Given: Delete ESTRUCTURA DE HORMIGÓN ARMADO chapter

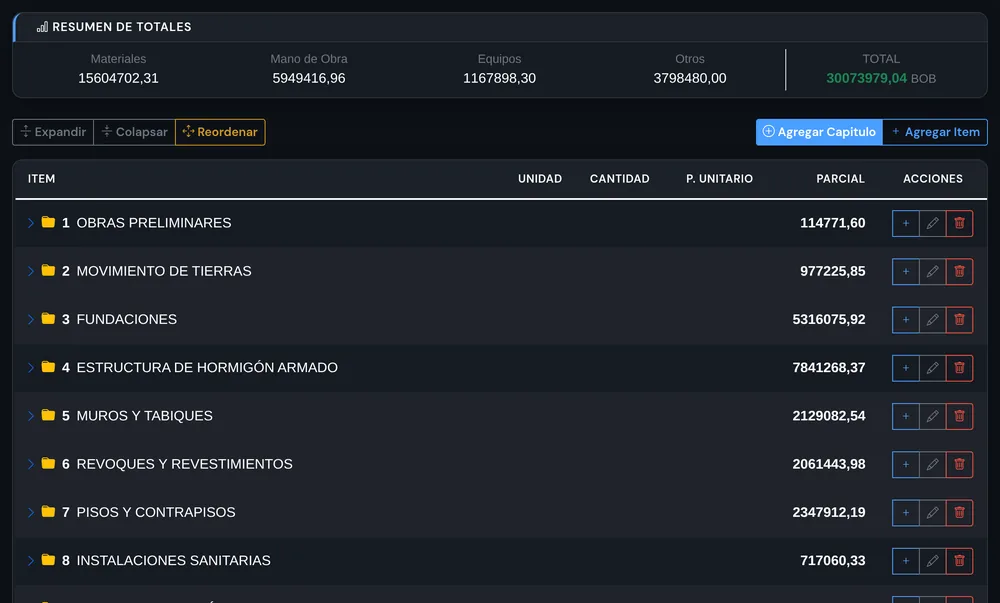Looking at the screenshot, I should pos(959,368).
